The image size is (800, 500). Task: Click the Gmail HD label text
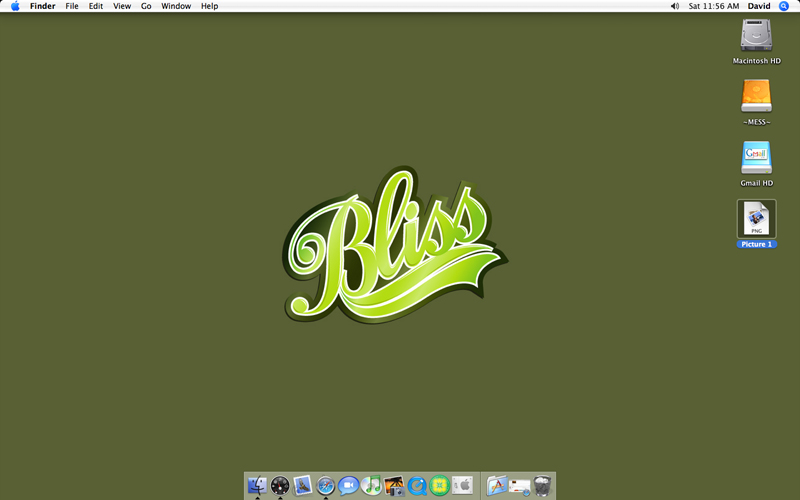(756, 183)
